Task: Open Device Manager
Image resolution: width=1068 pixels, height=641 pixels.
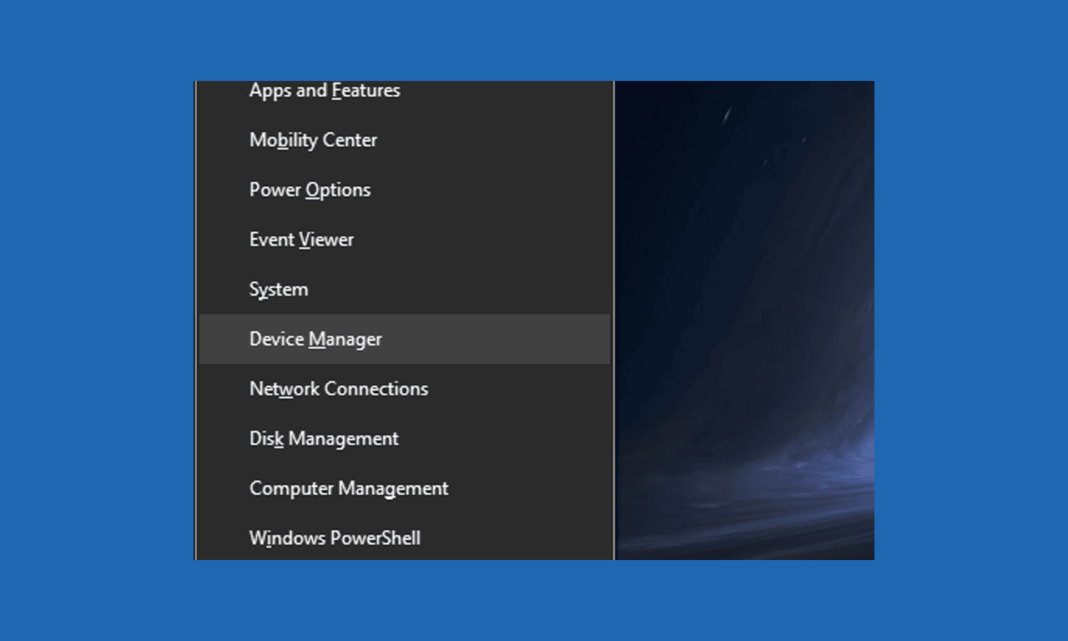Action: click(x=315, y=339)
